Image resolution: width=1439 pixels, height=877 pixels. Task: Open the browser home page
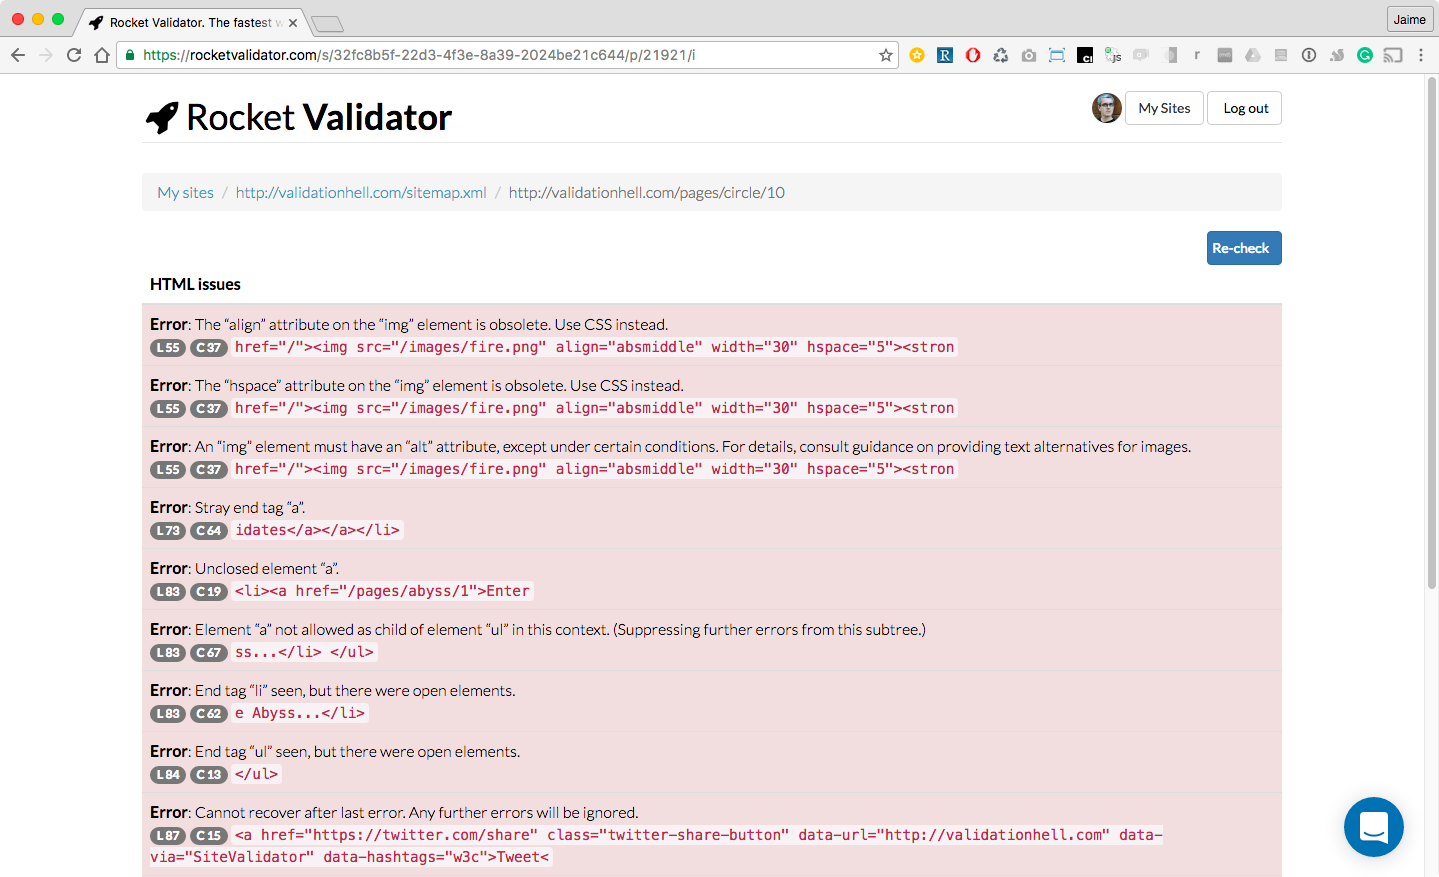(102, 55)
